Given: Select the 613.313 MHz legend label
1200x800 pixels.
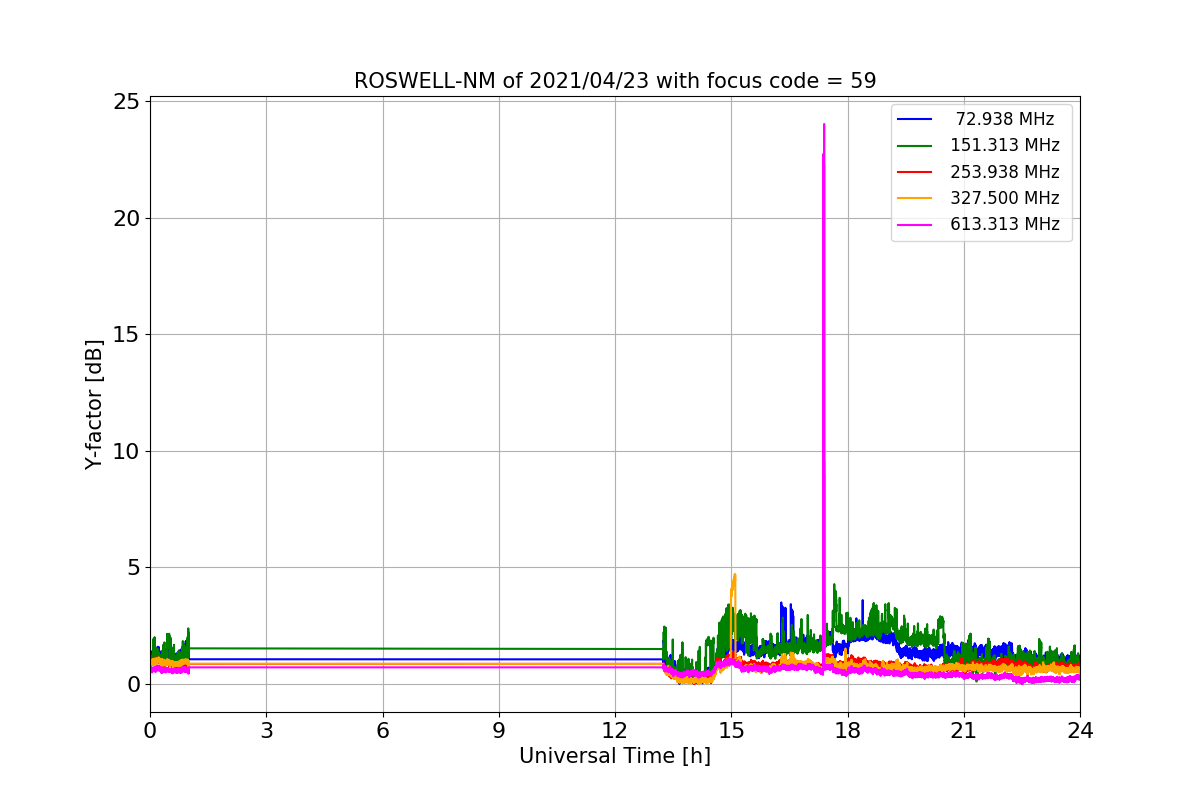Looking at the screenshot, I should (x=1005, y=224).
